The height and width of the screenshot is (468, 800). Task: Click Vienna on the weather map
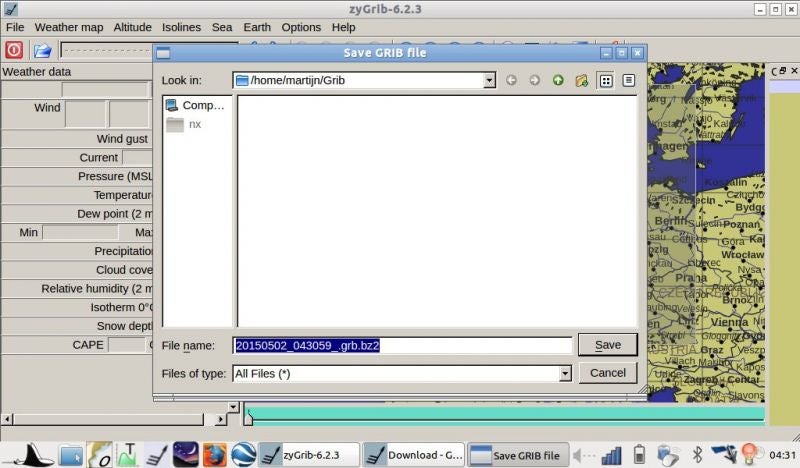click(729, 323)
